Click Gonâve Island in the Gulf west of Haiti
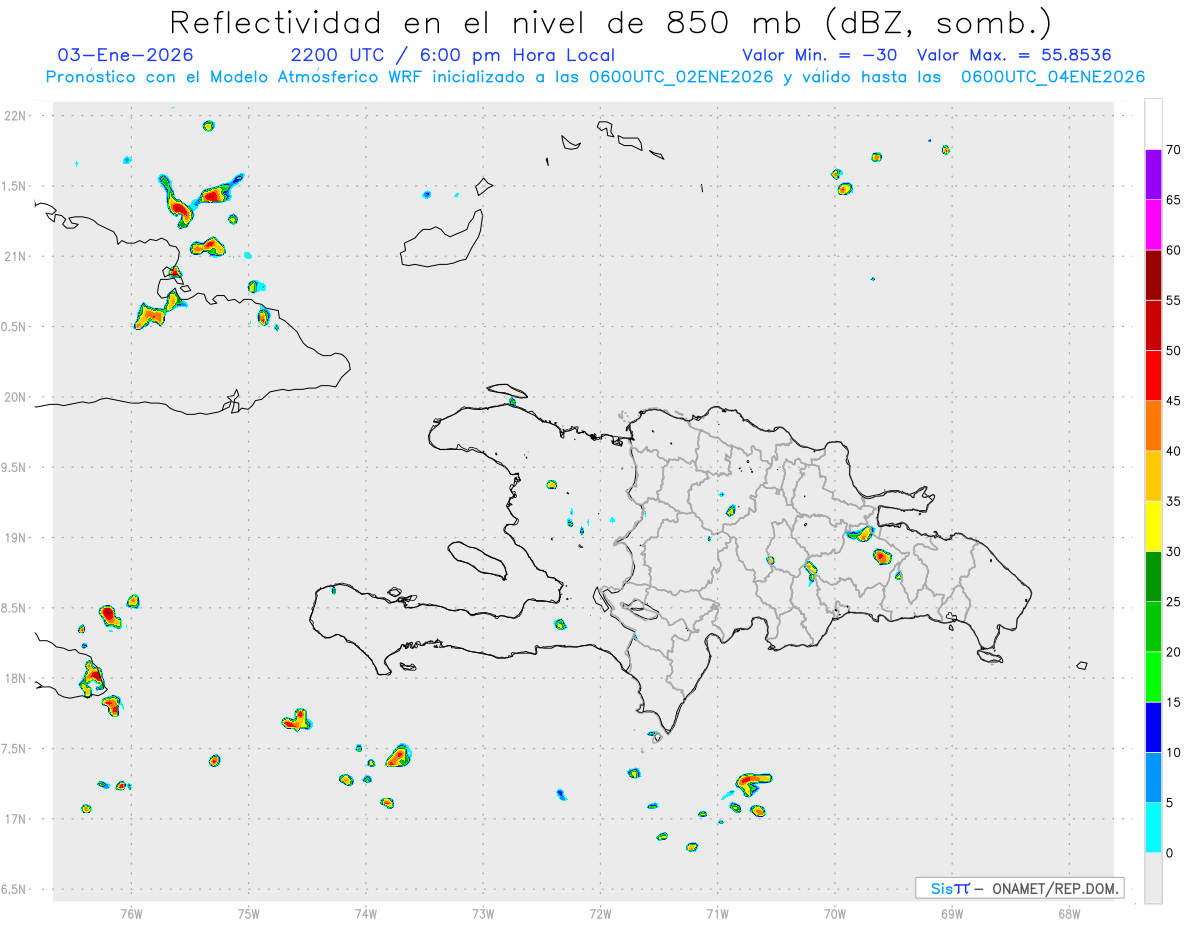 coord(476,560)
